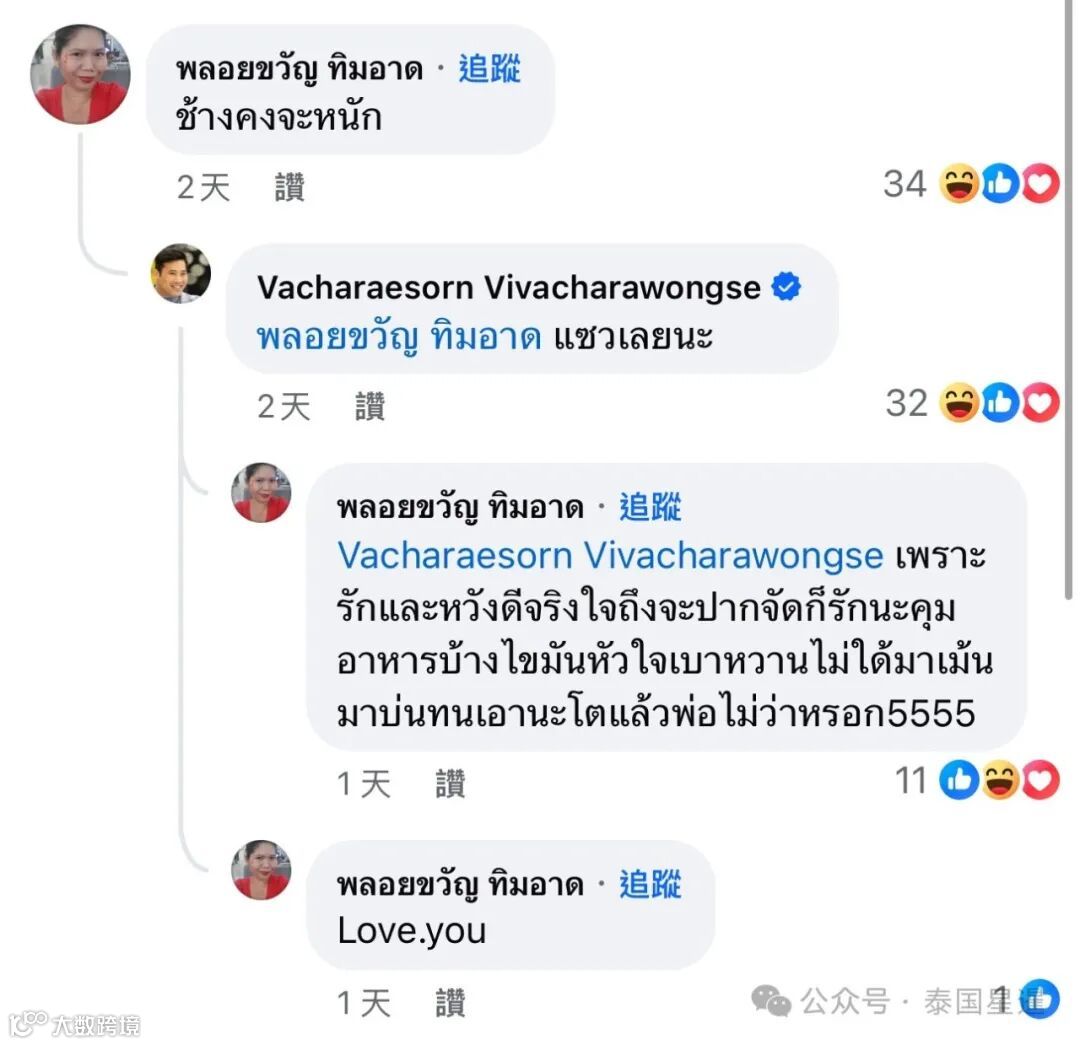Click the thumbs-up reaction on Love.you comment
The height and width of the screenshot is (1045, 1080).
click(1040, 999)
